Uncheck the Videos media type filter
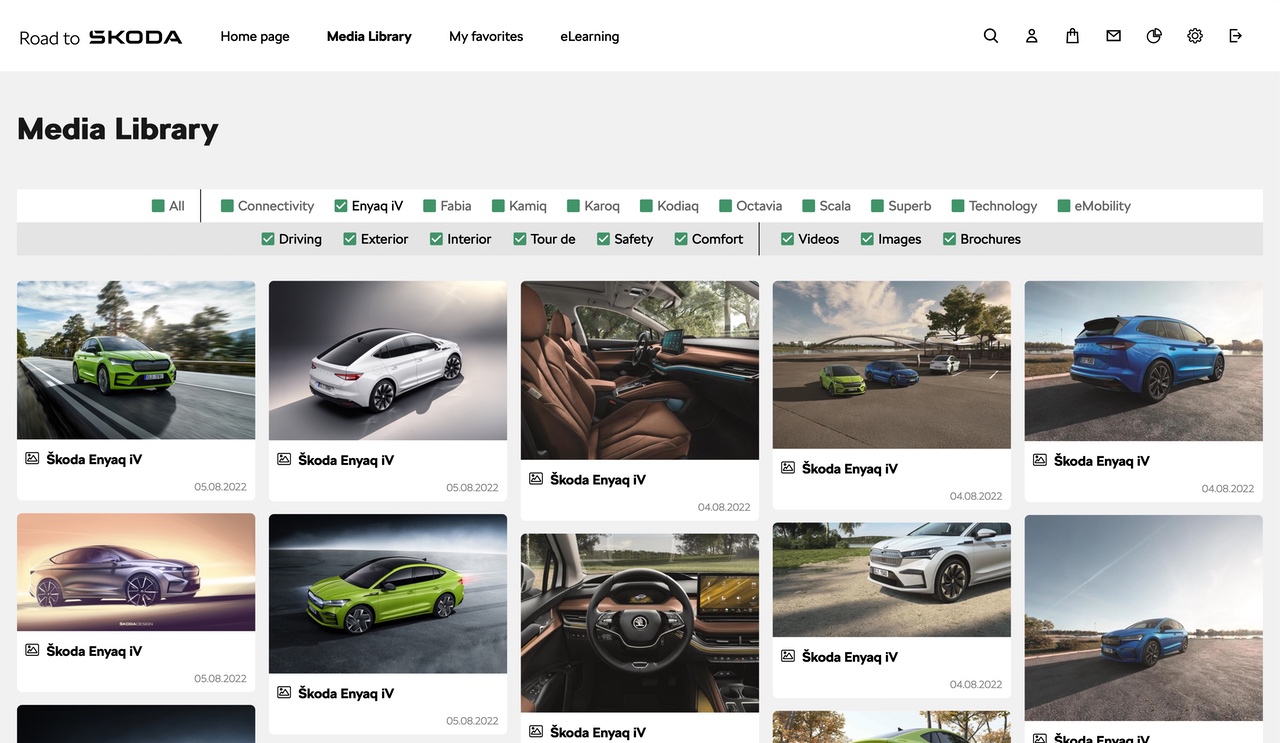The width and height of the screenshot is (1280, 743). pos(788,239)
